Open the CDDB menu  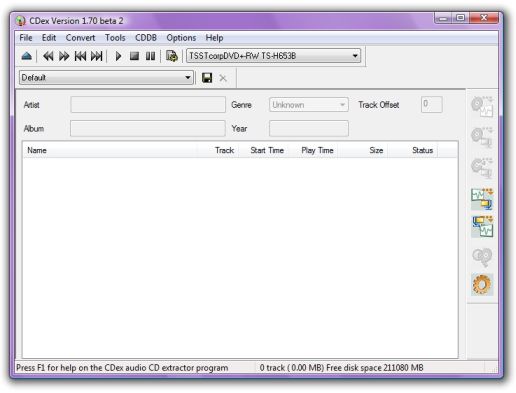pos(146,38)
